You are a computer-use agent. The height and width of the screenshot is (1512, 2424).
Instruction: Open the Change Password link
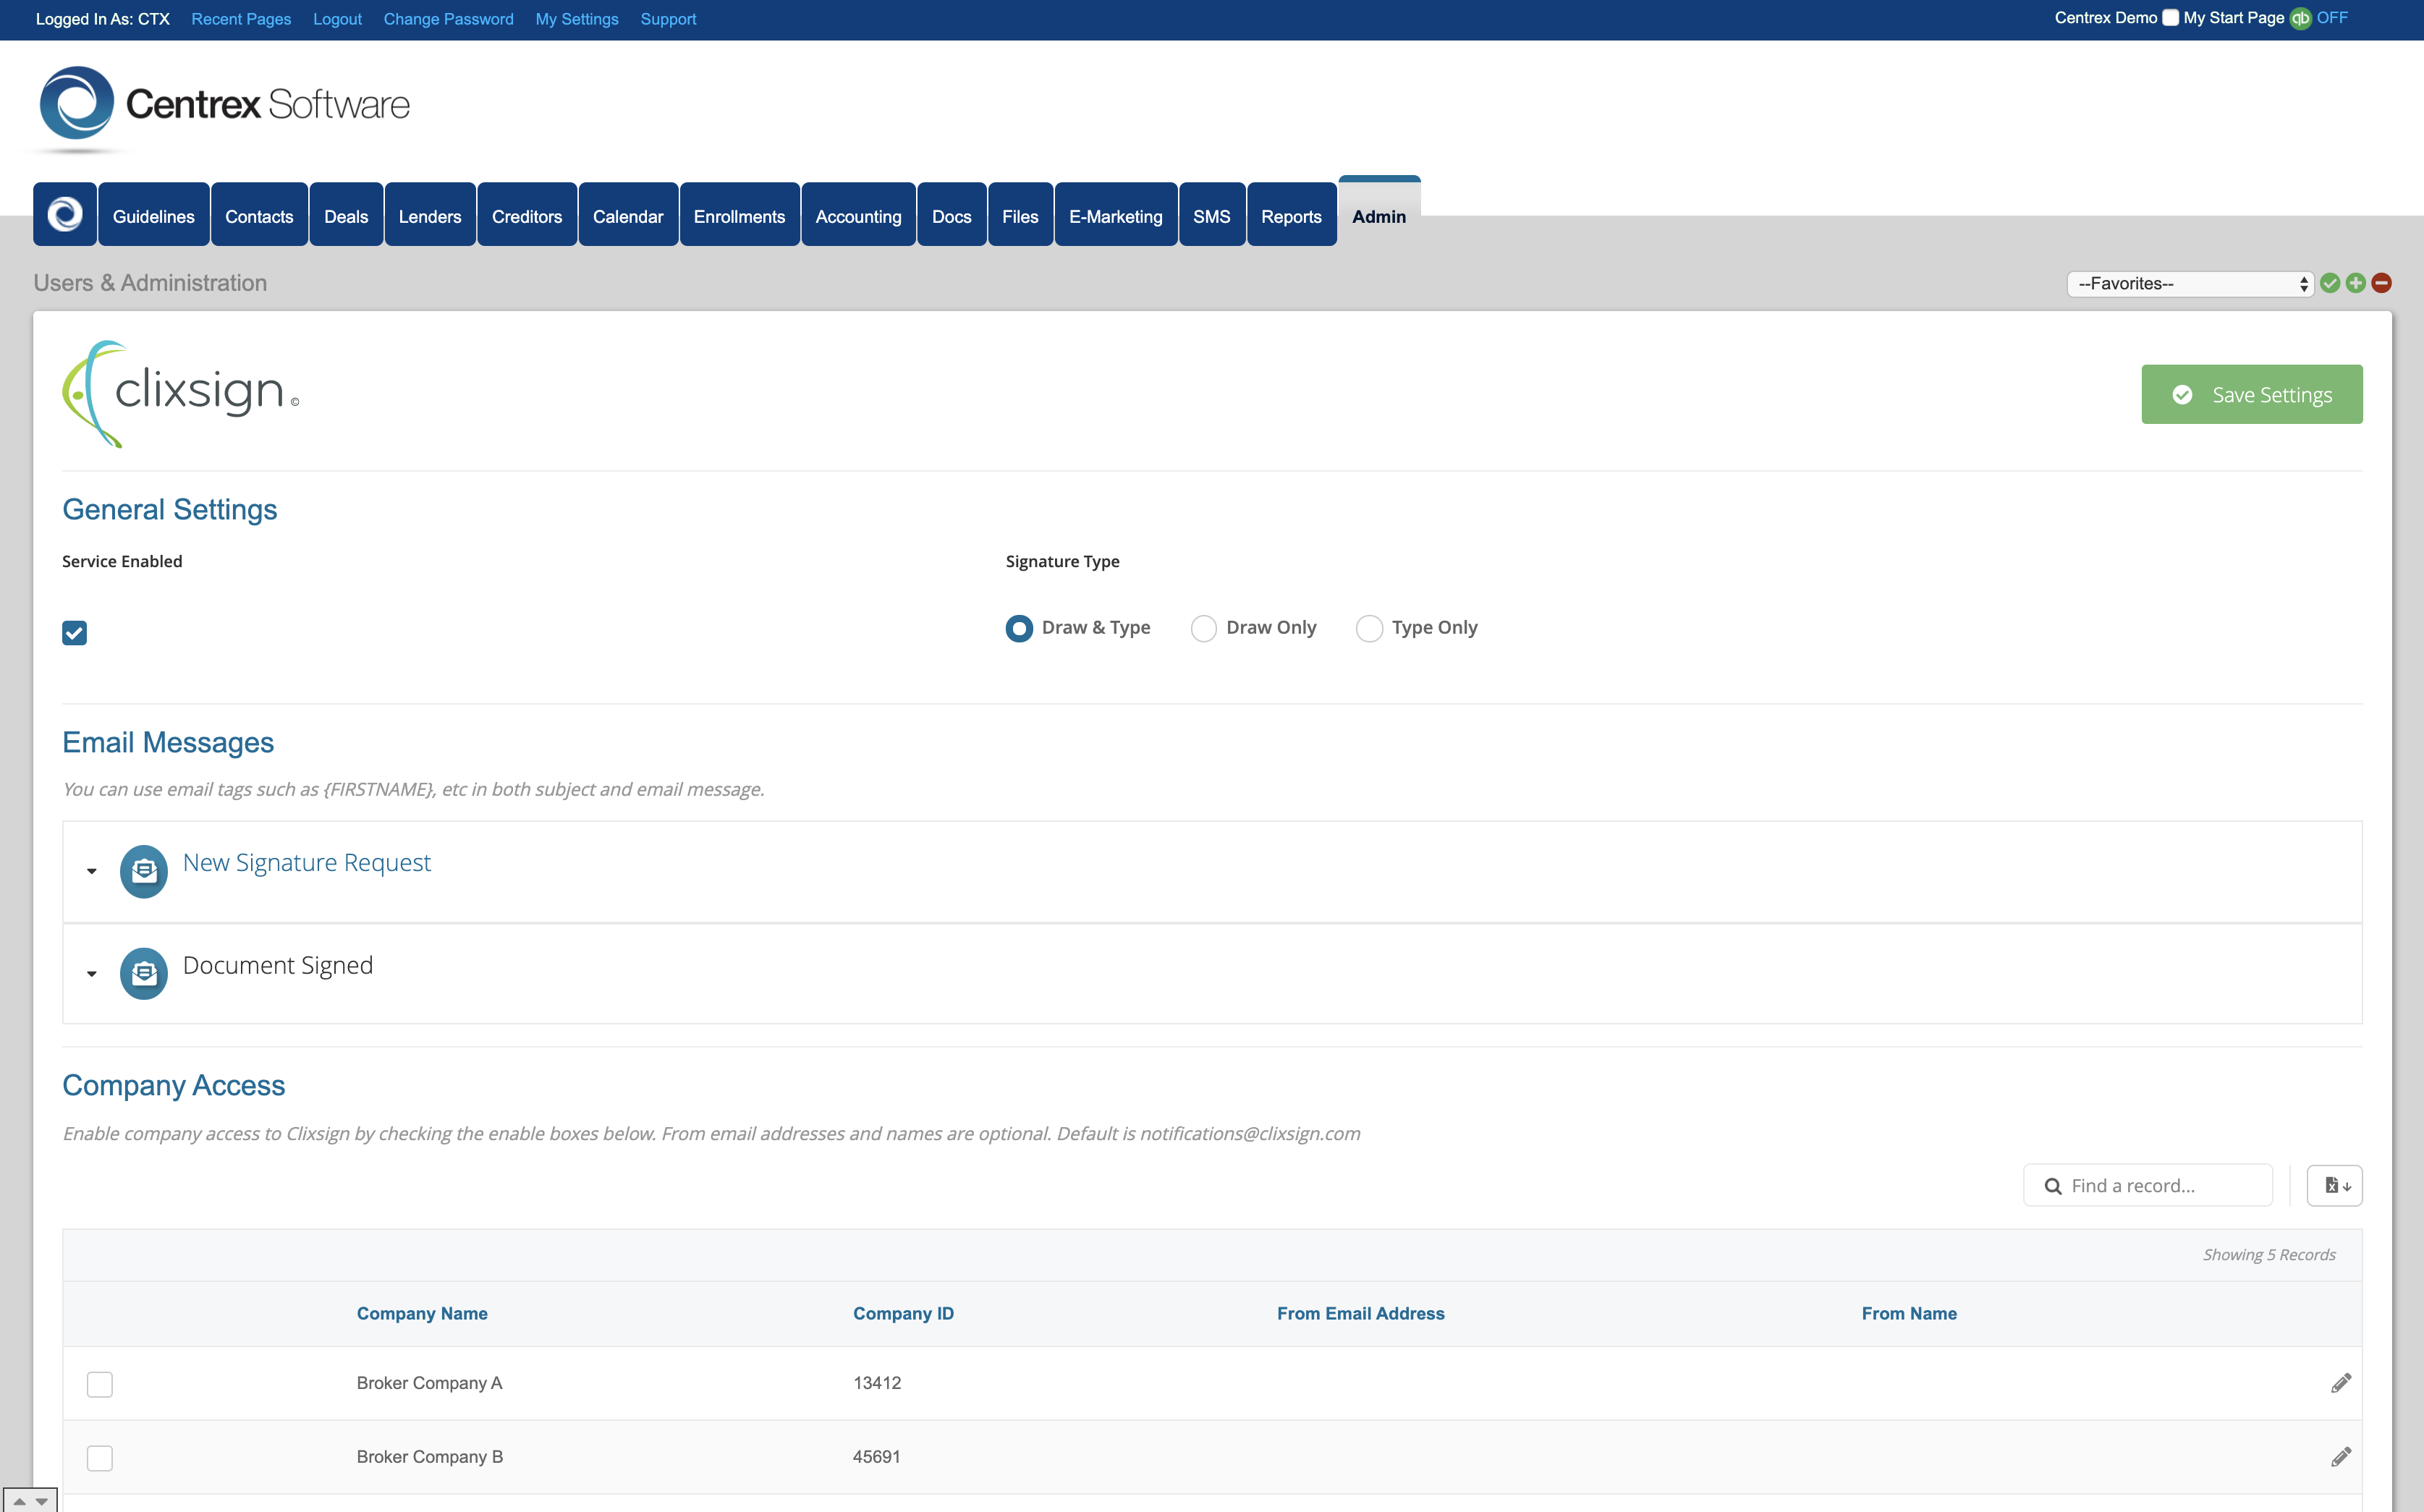[x=448, y=19]
